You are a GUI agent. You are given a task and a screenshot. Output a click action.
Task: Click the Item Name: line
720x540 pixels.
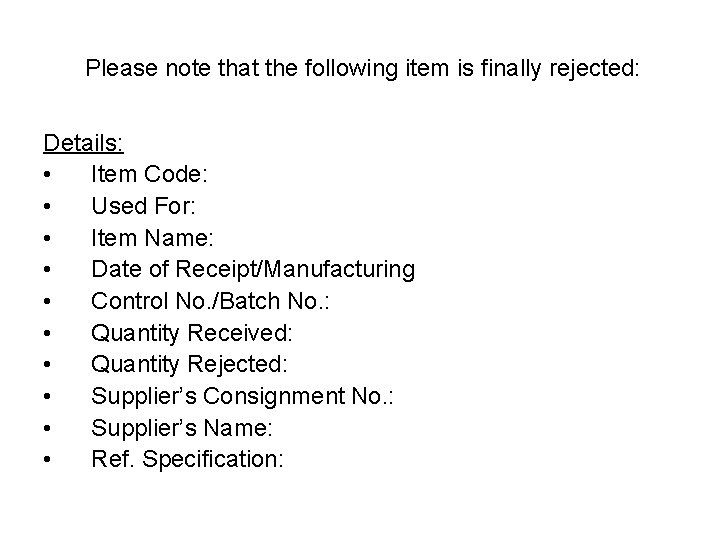click(152, 238)
